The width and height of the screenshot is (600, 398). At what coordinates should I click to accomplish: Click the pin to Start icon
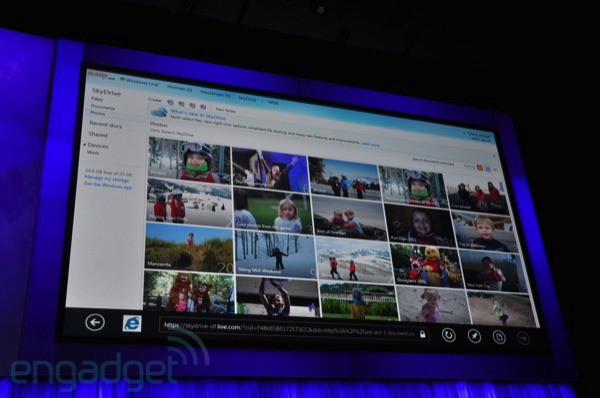(474, 336)
